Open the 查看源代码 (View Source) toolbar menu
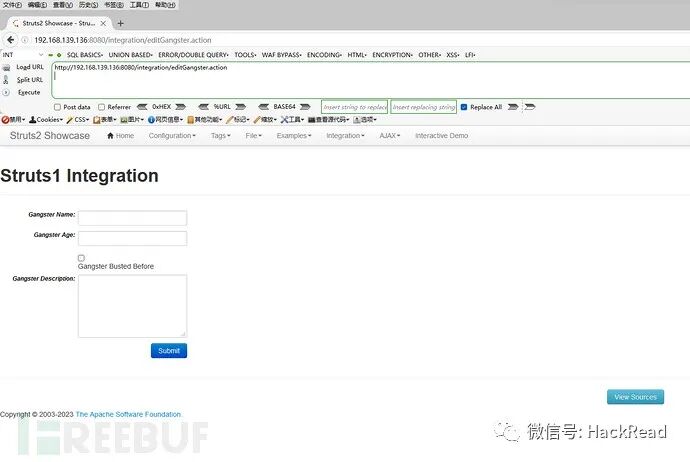Viewport: 690px width, 462px height. (x=329, y=119)
